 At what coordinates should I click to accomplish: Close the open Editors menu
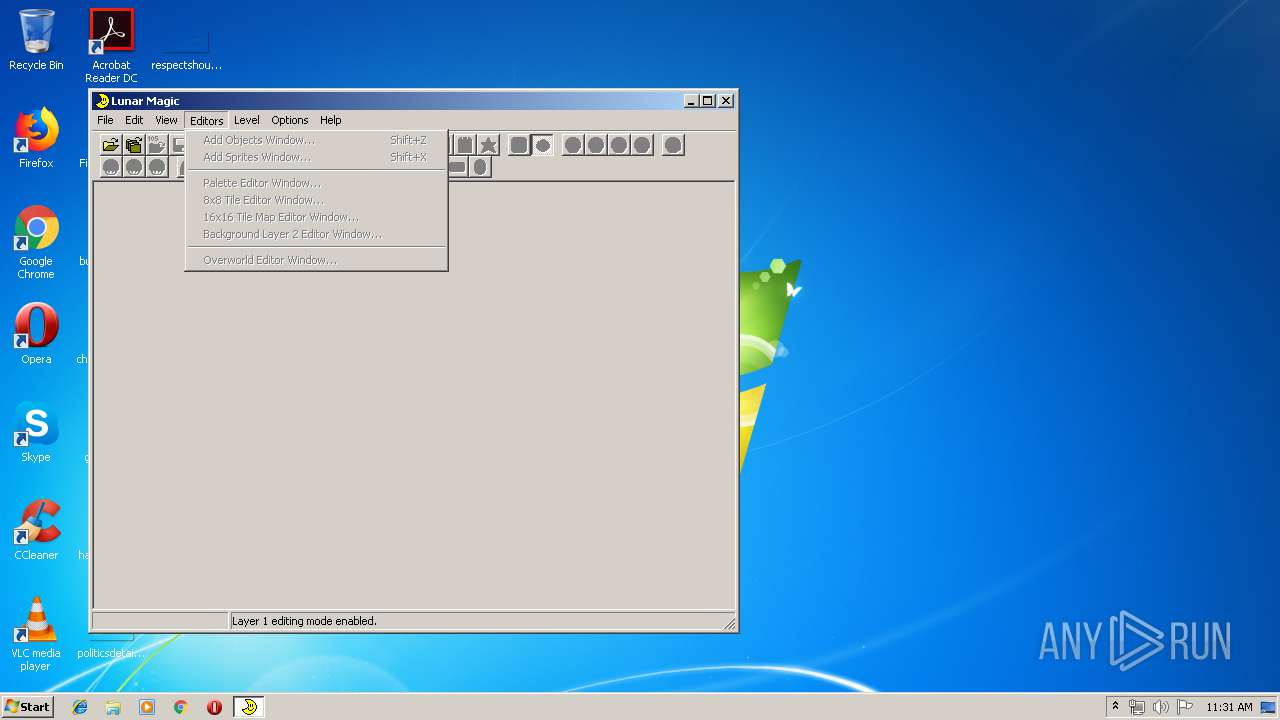[x=207, y=120]
